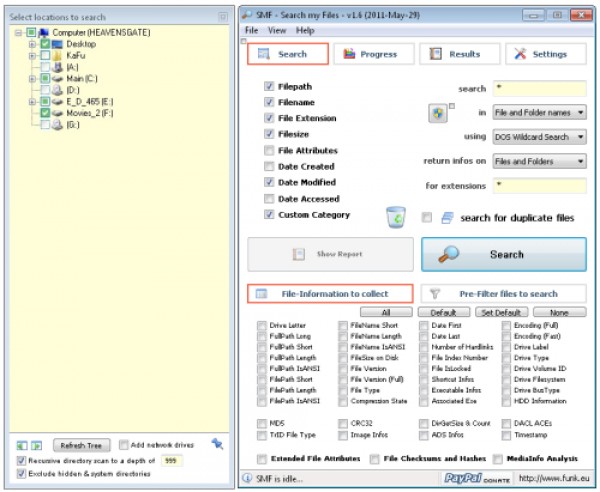The height and width of the screenshot is (492, 600).
Task: Enable the Date Created checkbox
Action: [x=269, y=166]
